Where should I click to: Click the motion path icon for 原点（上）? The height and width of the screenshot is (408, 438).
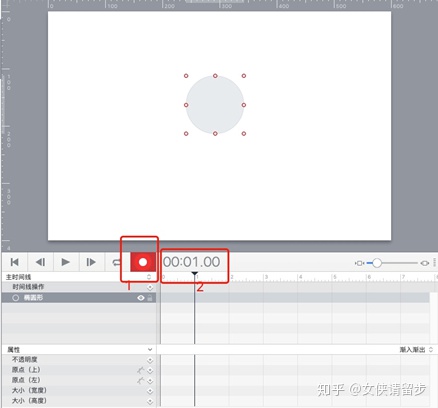coord(141,370)
